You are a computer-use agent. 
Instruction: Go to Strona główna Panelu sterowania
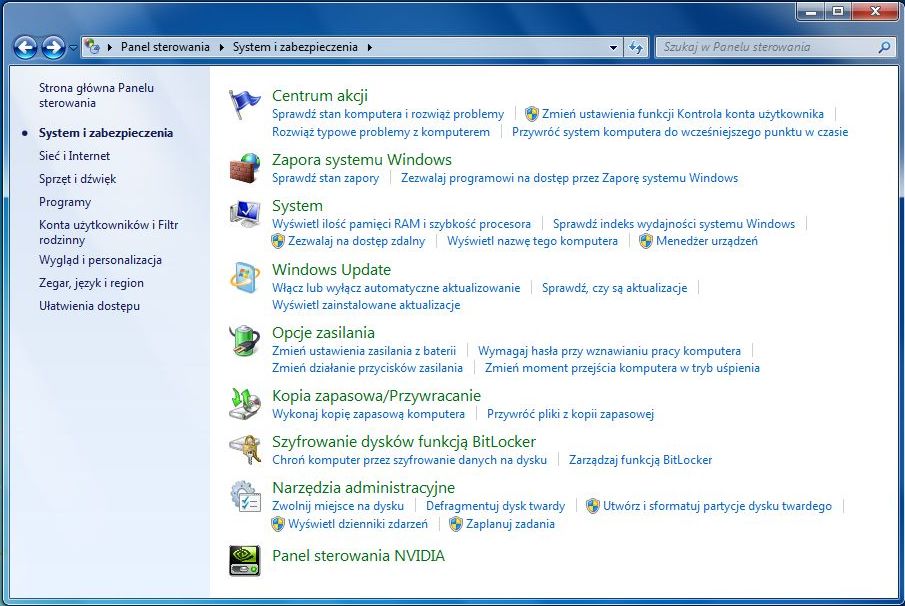pyautogui.click(x=96, y=95)
